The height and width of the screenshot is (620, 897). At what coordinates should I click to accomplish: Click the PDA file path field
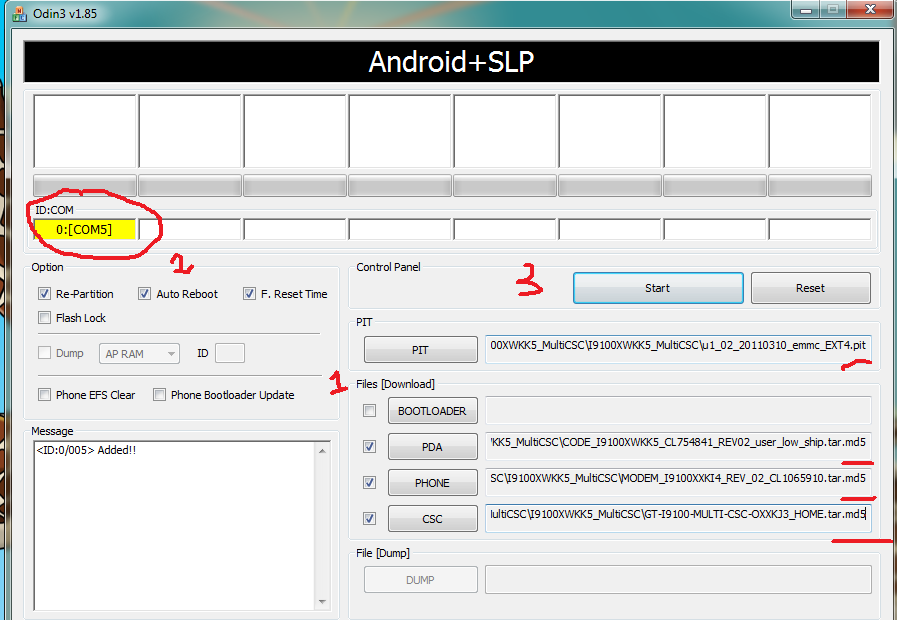click(678, 446)
